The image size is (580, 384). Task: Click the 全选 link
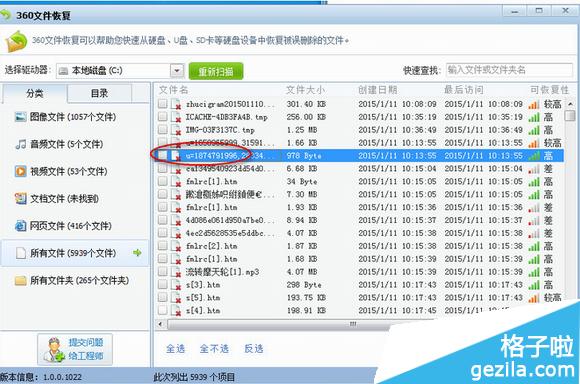pyautogui.click(x=175, y=348)
